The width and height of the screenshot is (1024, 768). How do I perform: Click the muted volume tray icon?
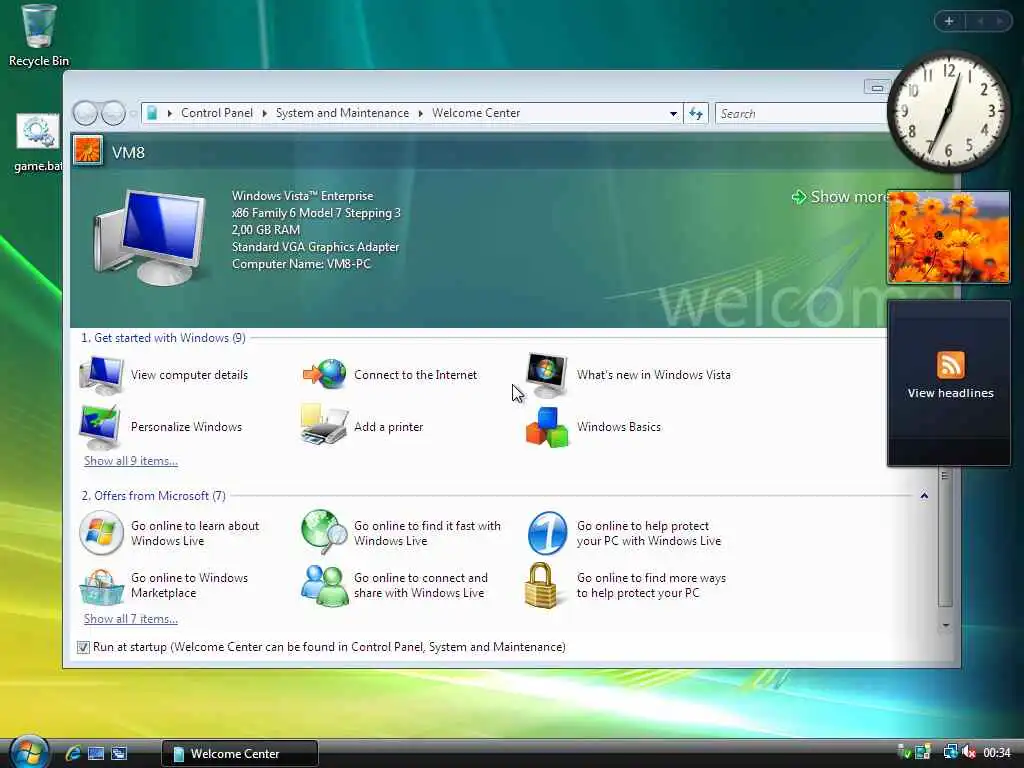point(969,753)
